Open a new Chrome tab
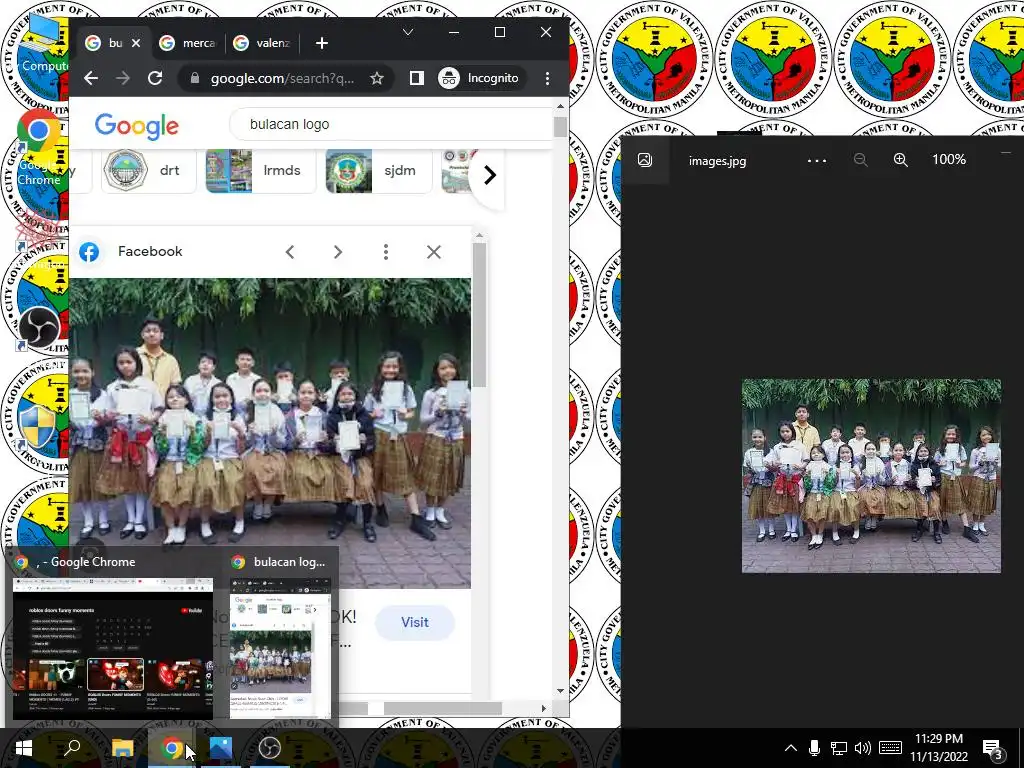Viewport: 1024px width, 768px height. pos(321,43)
